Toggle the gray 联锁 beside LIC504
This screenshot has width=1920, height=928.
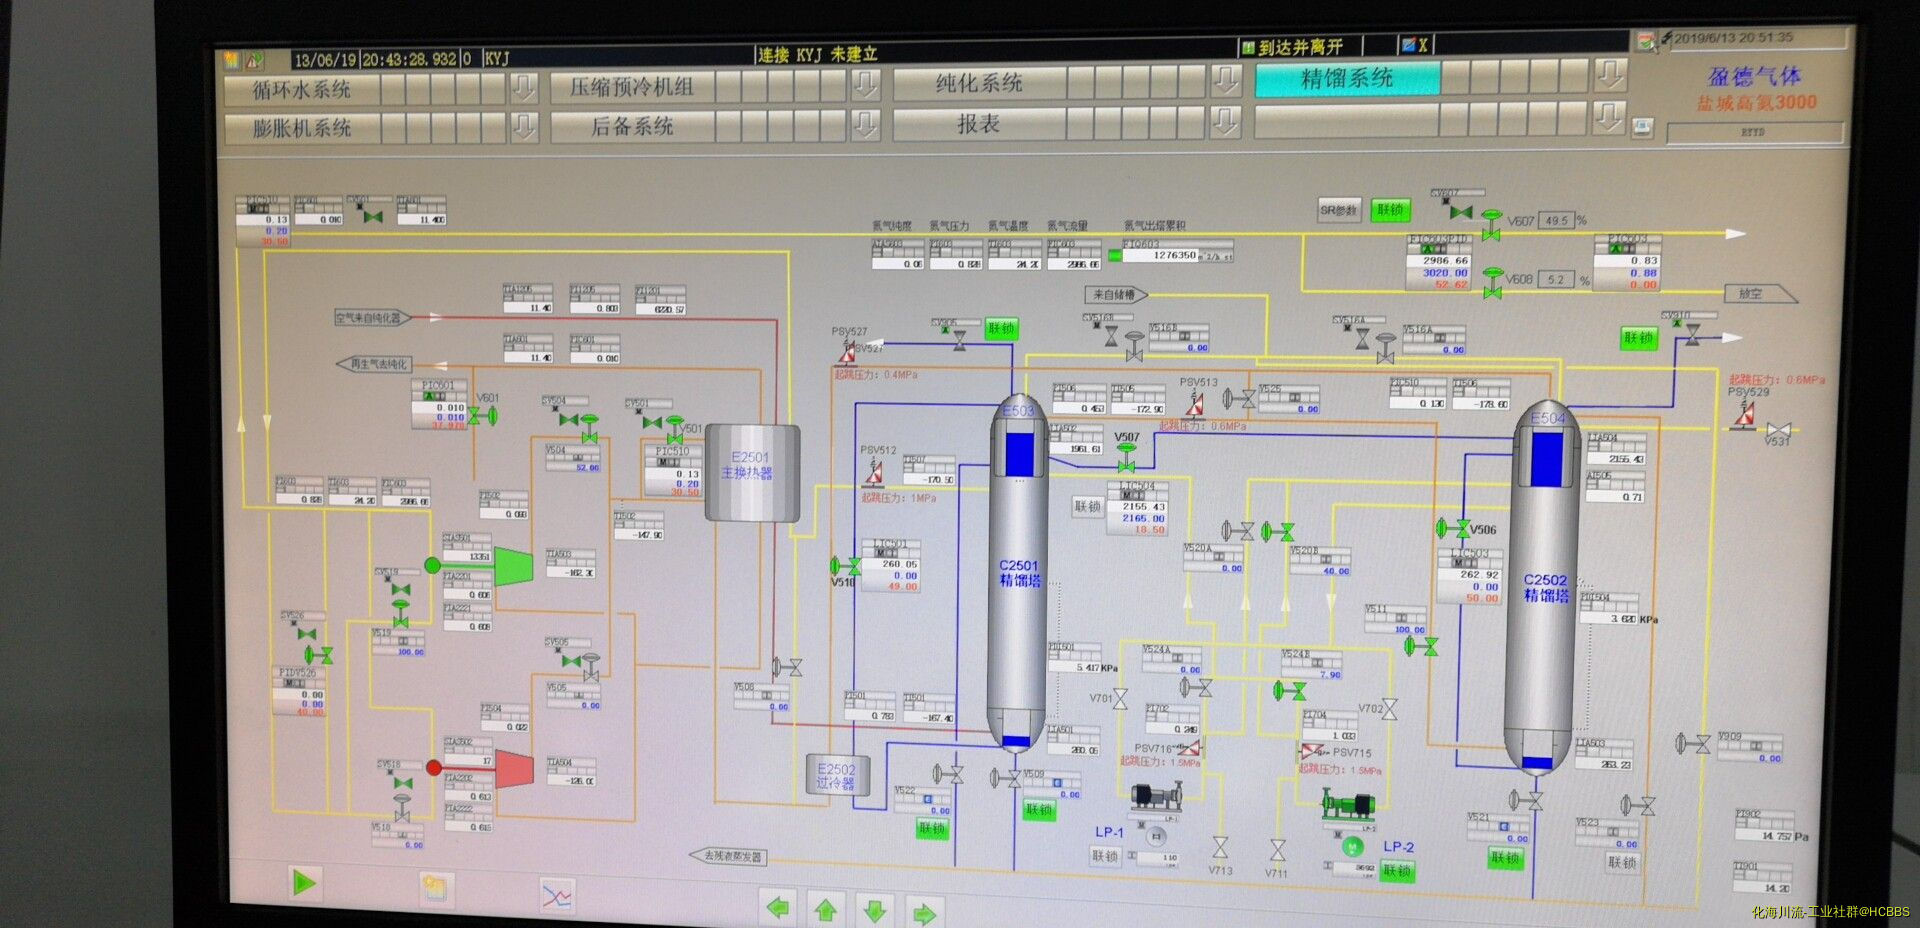pos(1088,506)
